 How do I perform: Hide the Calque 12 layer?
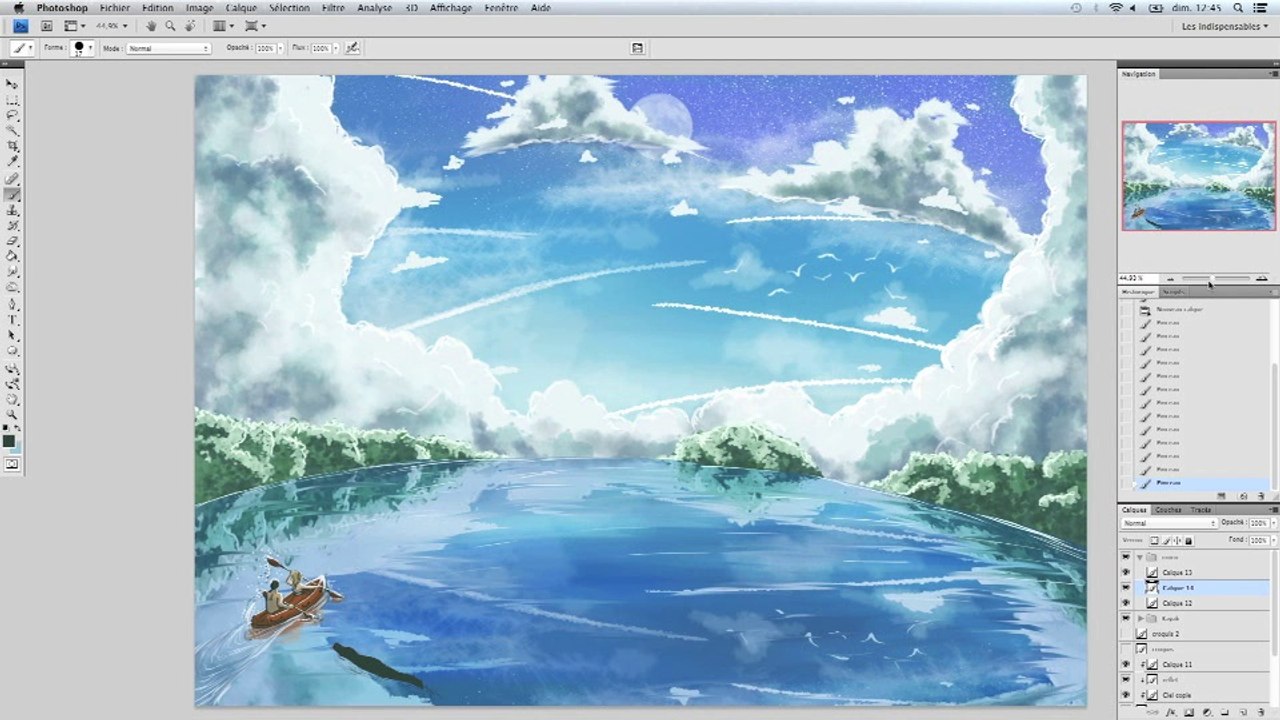(1126, 603)
